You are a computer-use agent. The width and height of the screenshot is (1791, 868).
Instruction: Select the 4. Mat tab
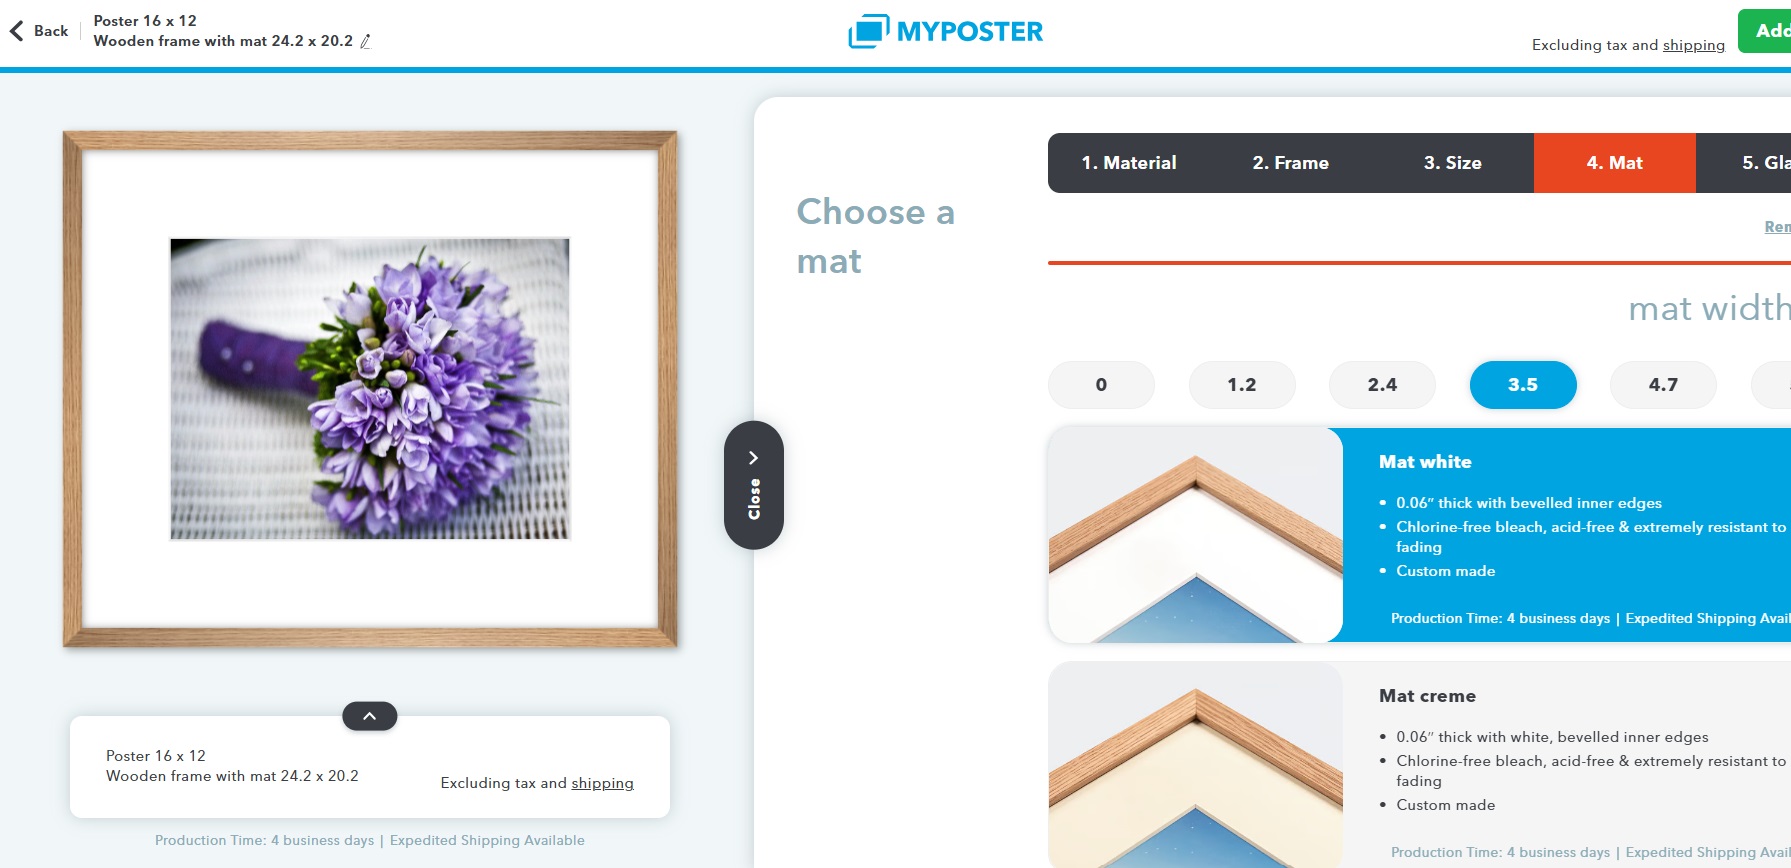click(1615, 163)
